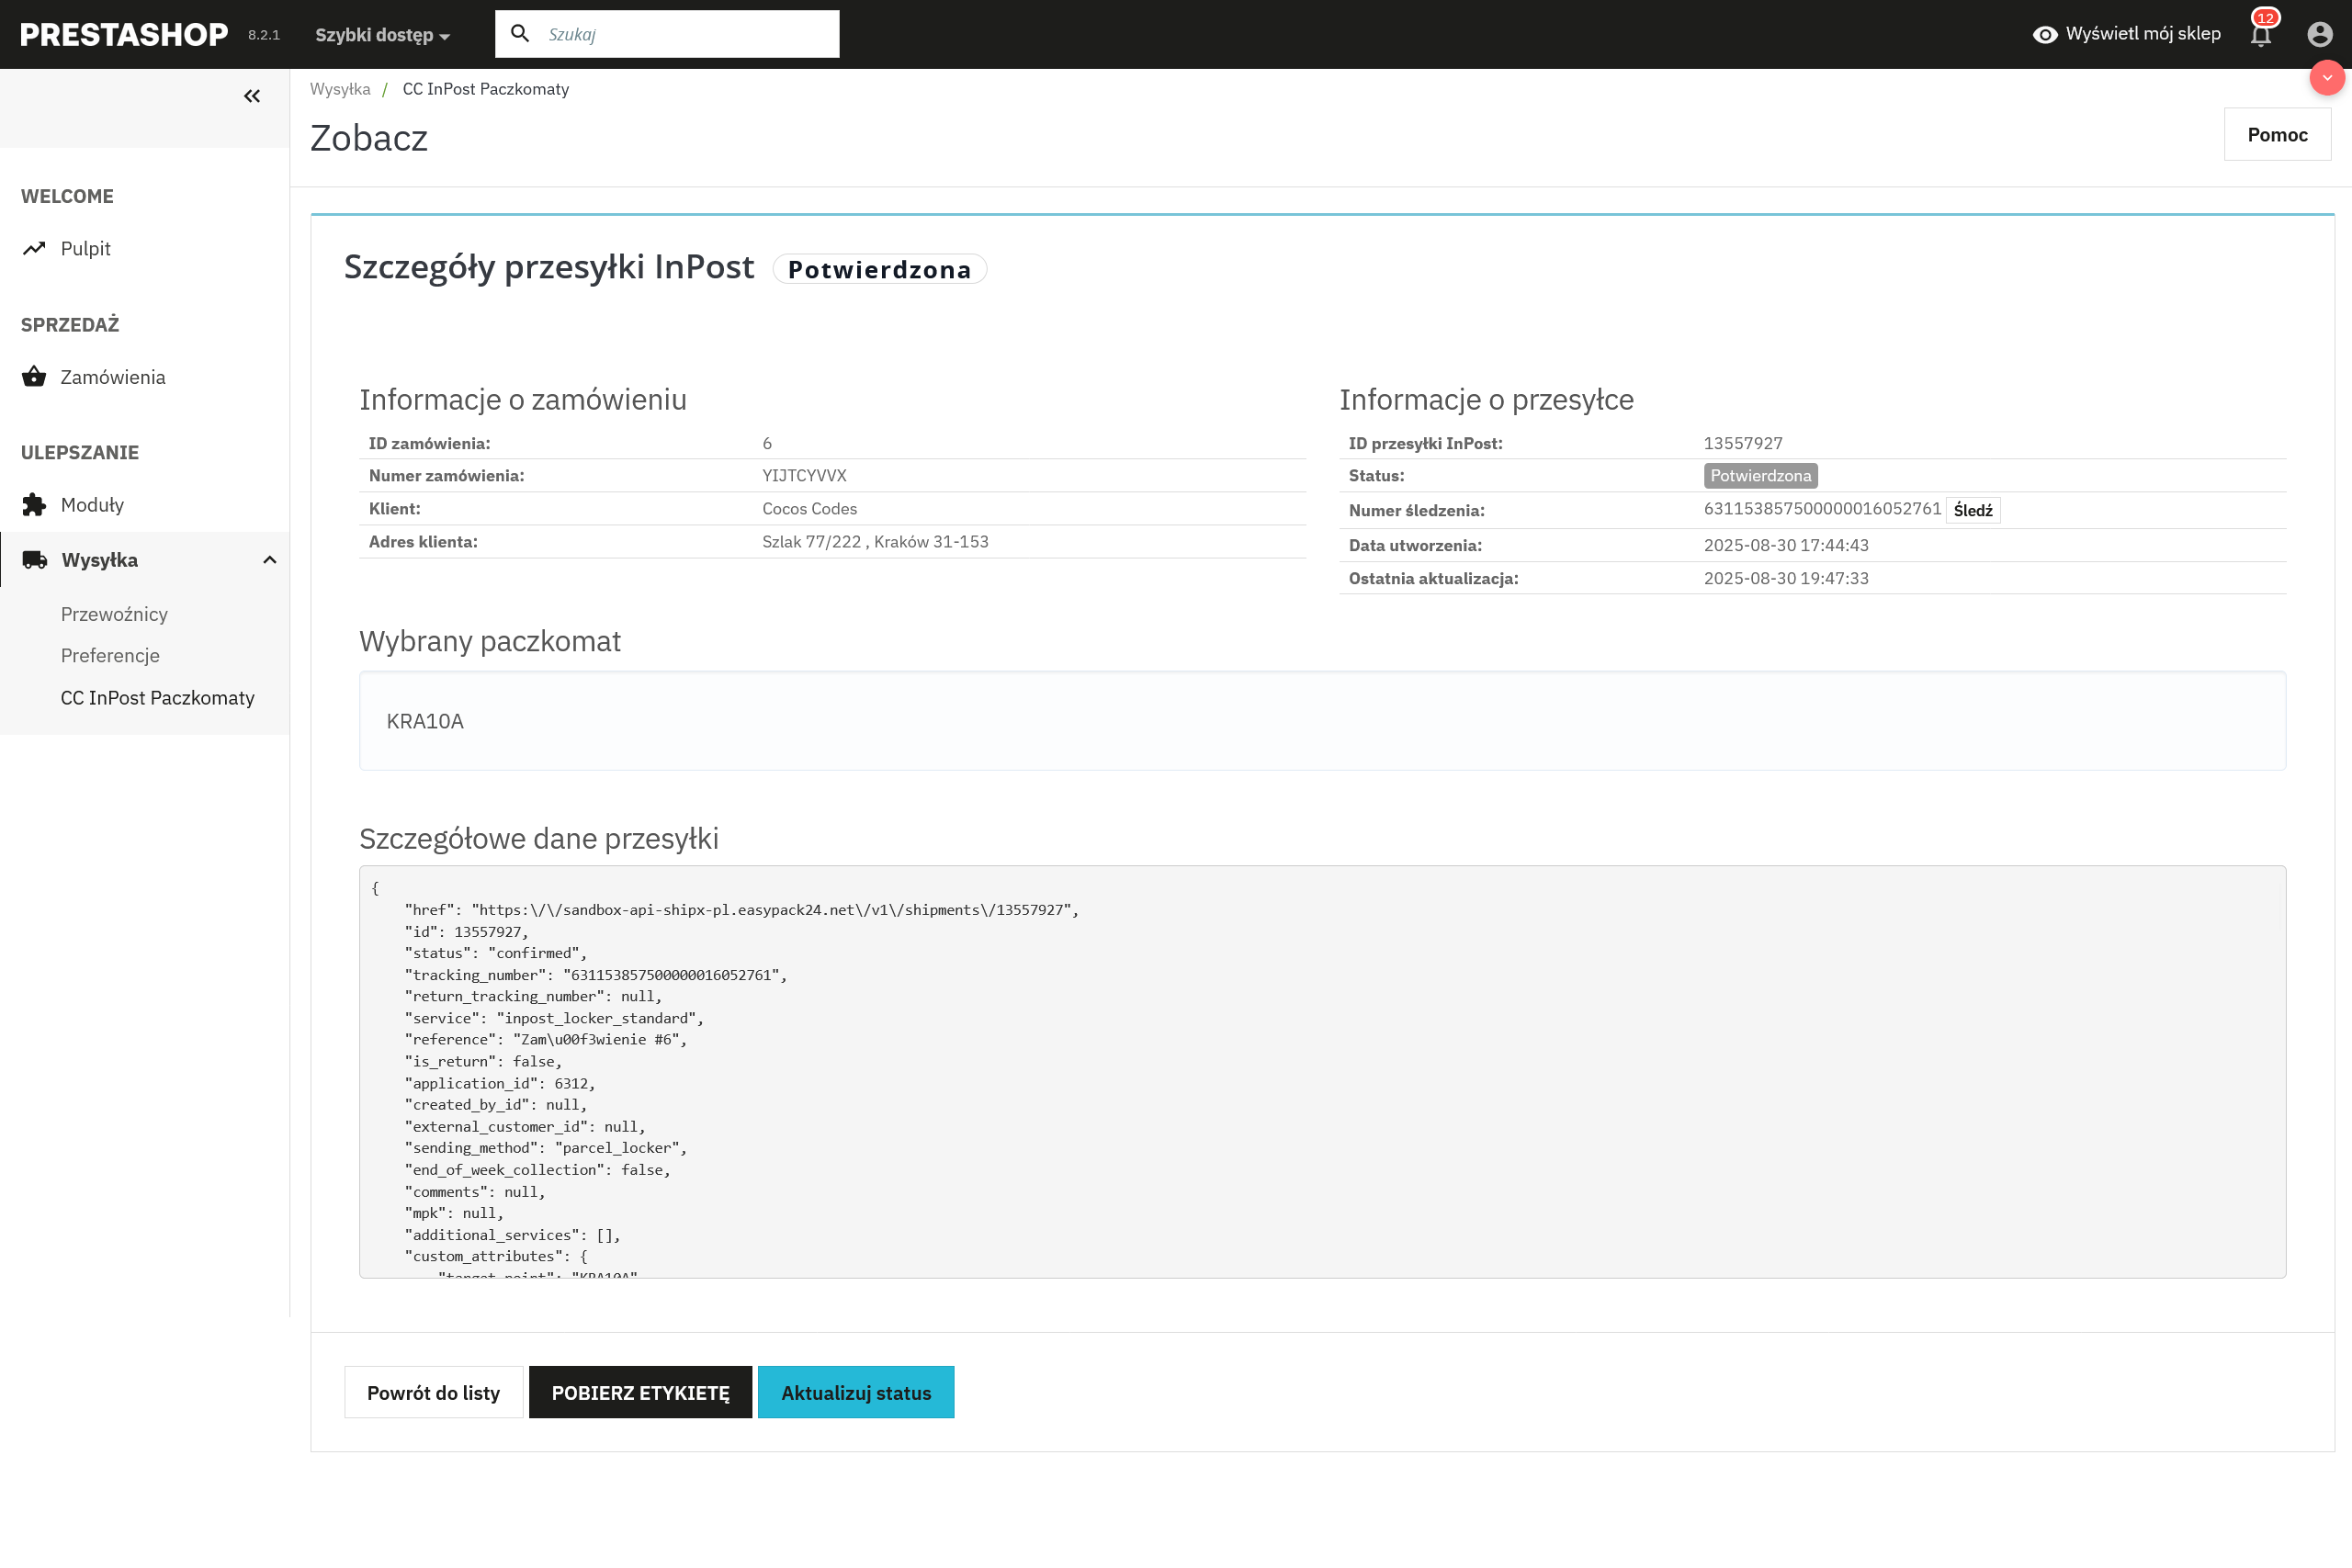Click the Pulpit dashboard trend icon
Screen dimensions: 2352x1568
point(34,248)
